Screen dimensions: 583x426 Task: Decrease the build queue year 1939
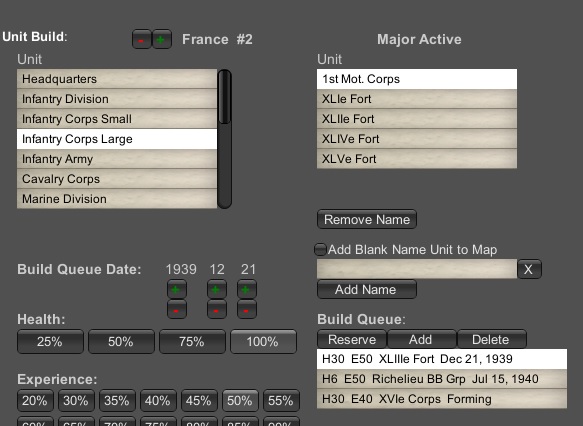177,309
